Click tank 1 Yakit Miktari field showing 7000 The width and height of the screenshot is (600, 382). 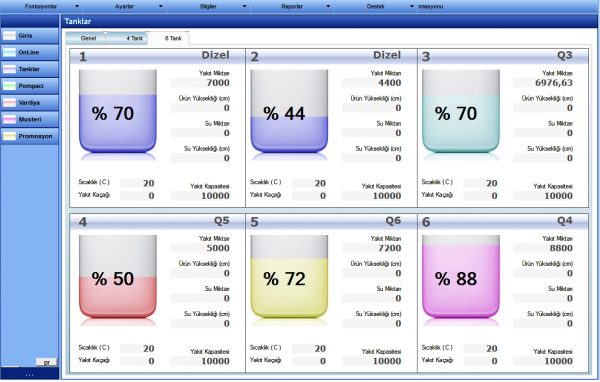point(201,83)
